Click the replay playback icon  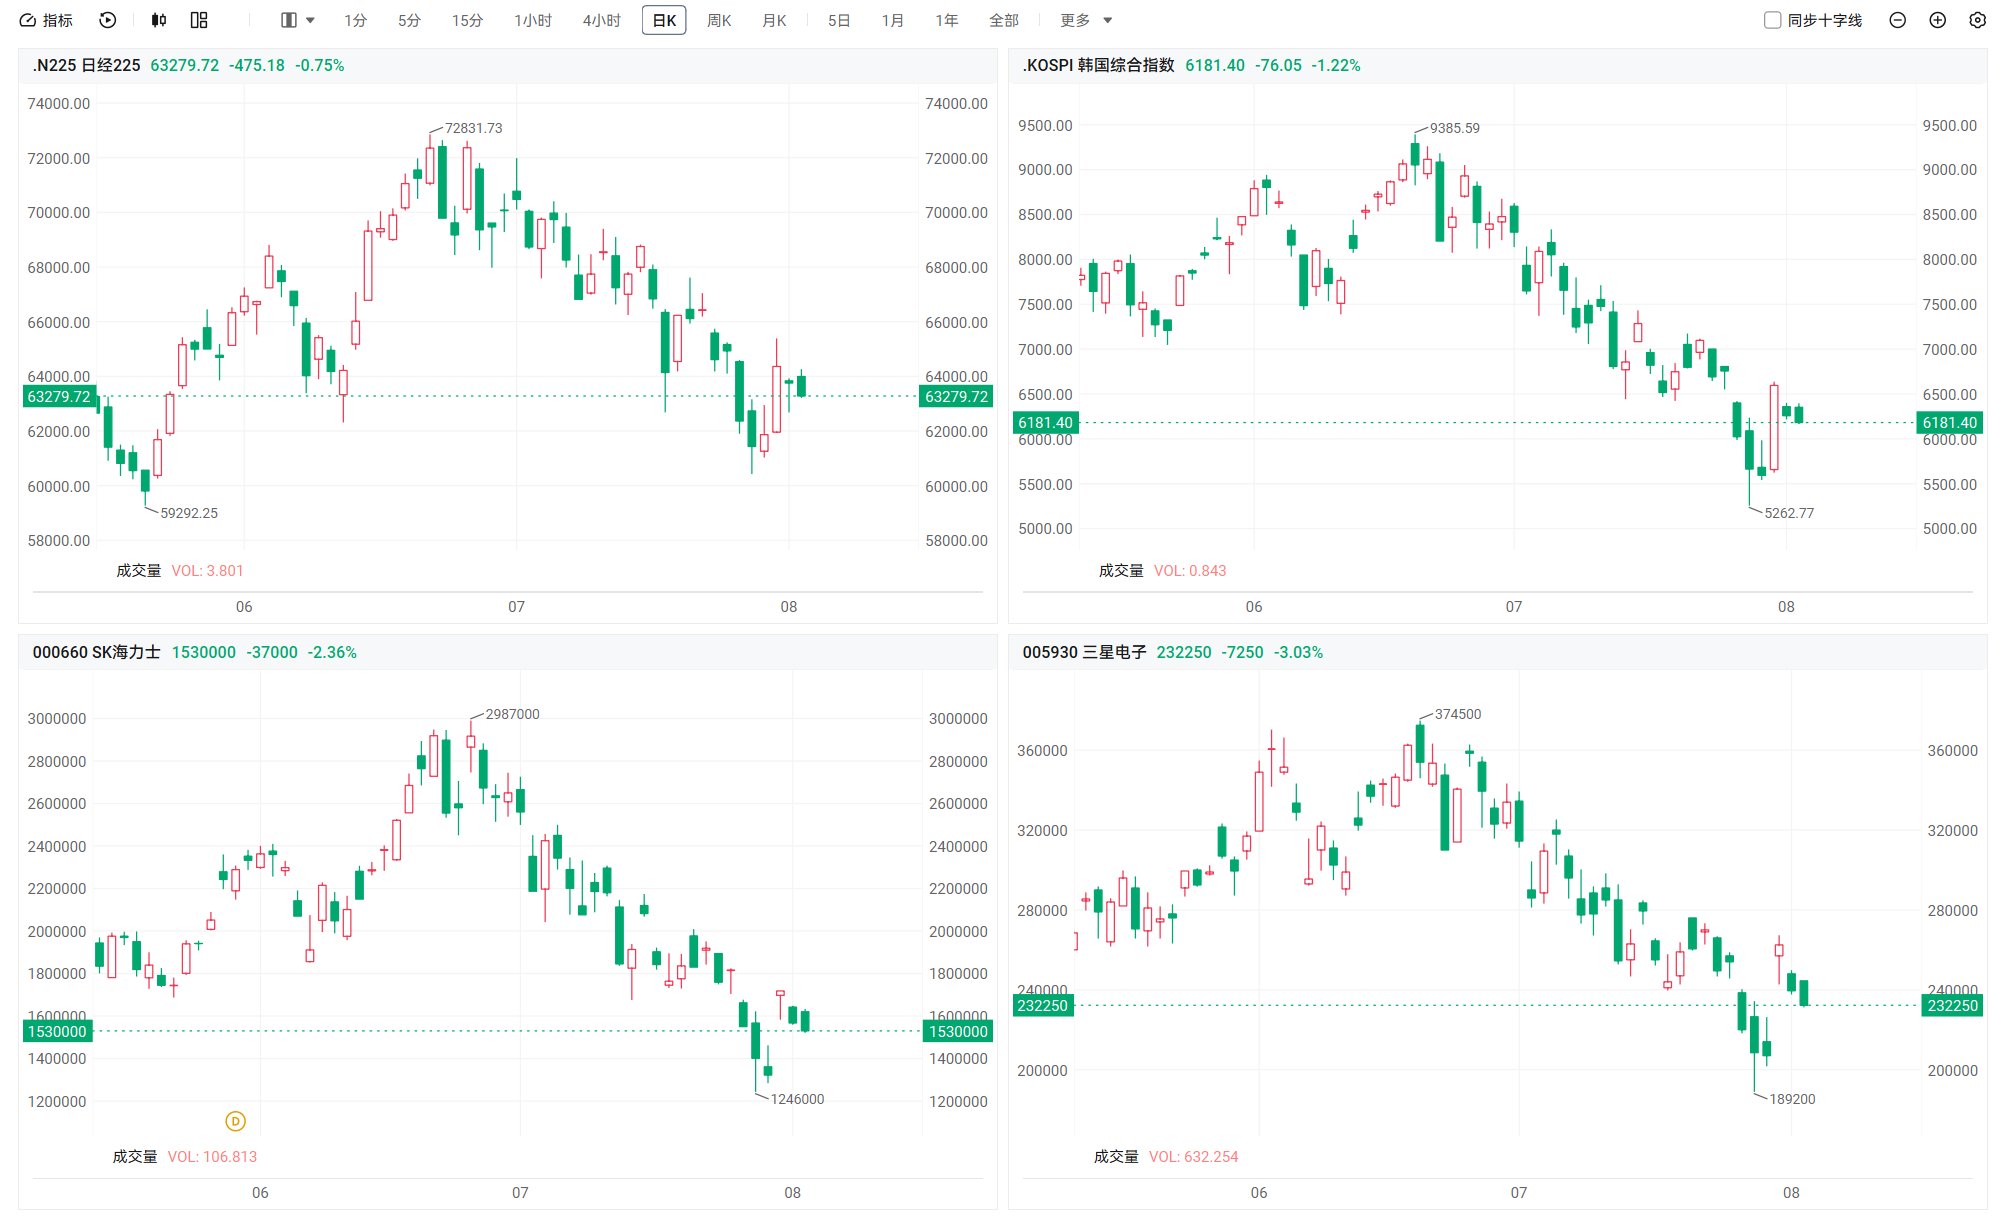[108, 20]
